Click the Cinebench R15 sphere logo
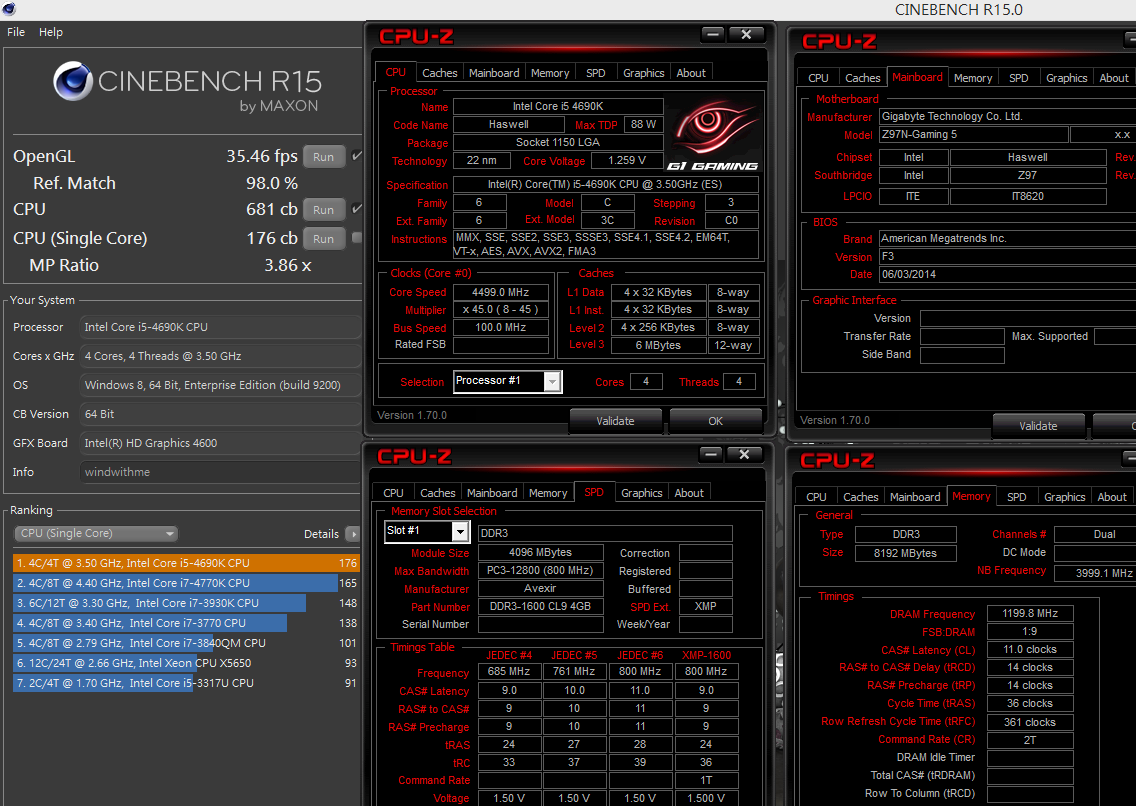 coord(72,80)
